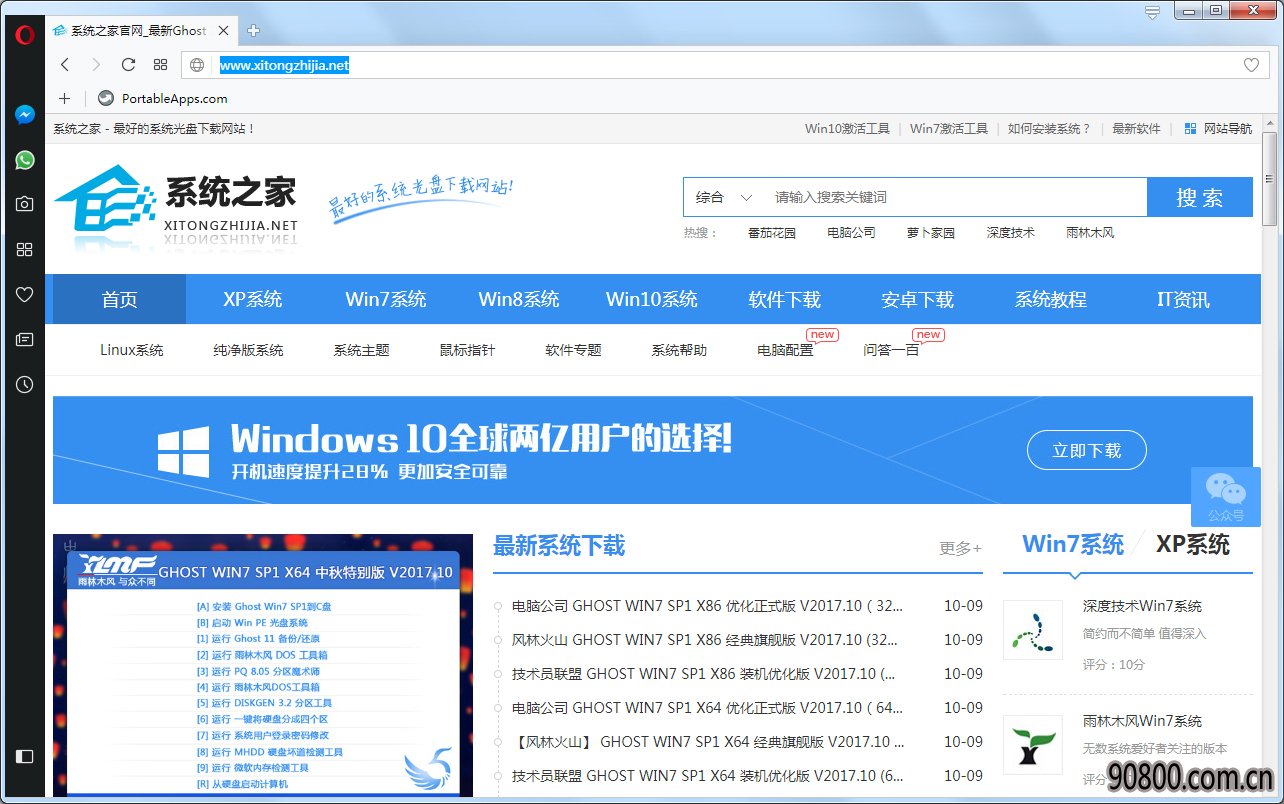
Task: Open 软件专题 sub-navigation link
Action: (573, 350)
